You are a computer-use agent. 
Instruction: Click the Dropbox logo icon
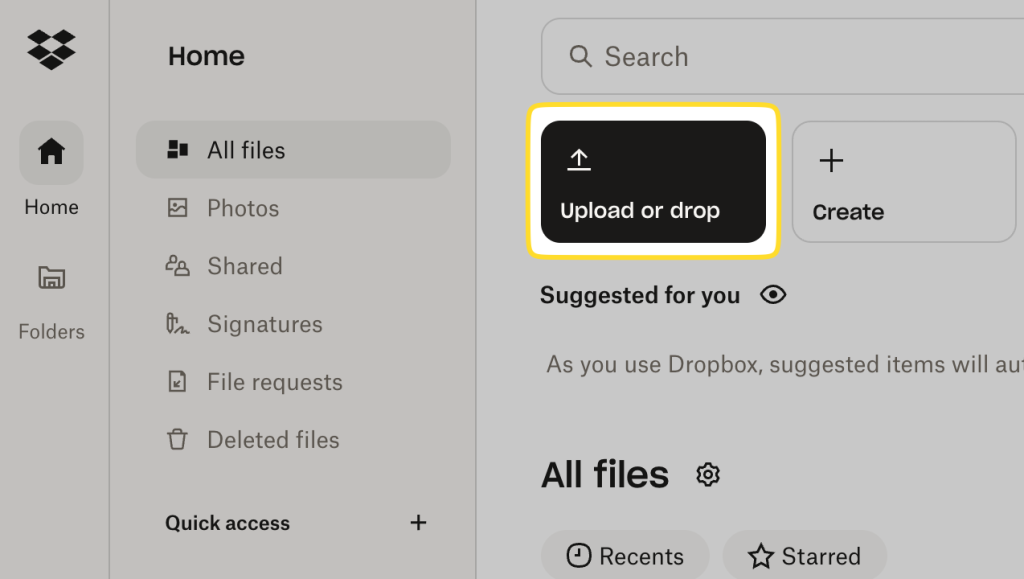[x=50, y=50]
